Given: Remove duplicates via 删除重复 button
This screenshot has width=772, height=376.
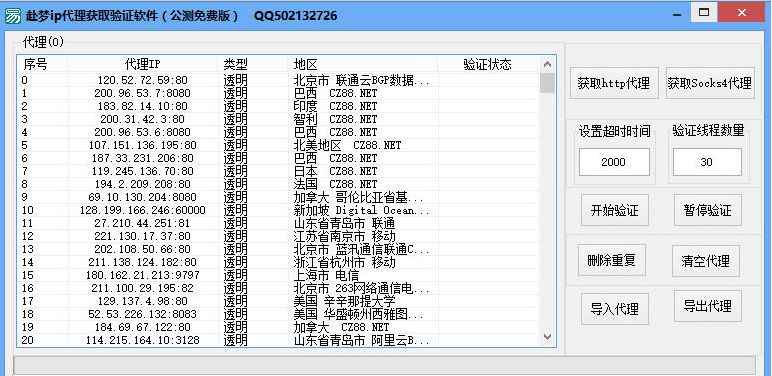Looking at the screenshot, I should point(612,260).
